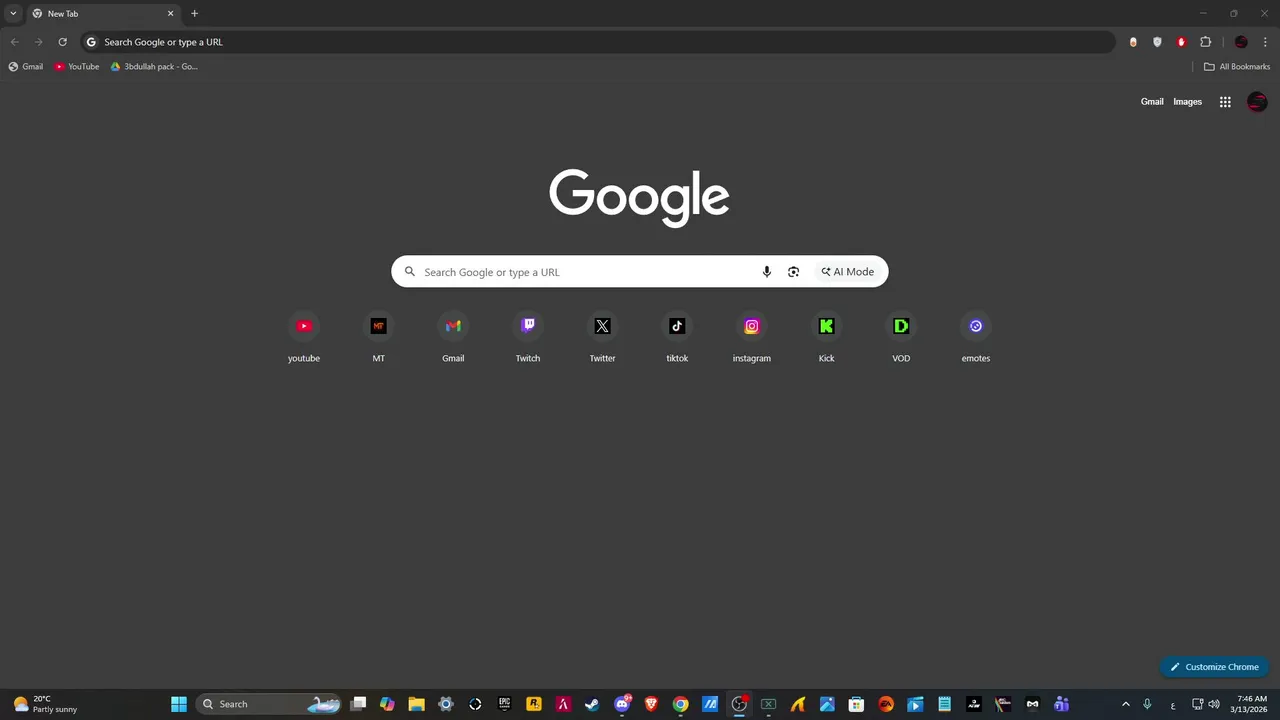Open File Explorer from the taskbar
1280x720 pixels.
(417, 704)
